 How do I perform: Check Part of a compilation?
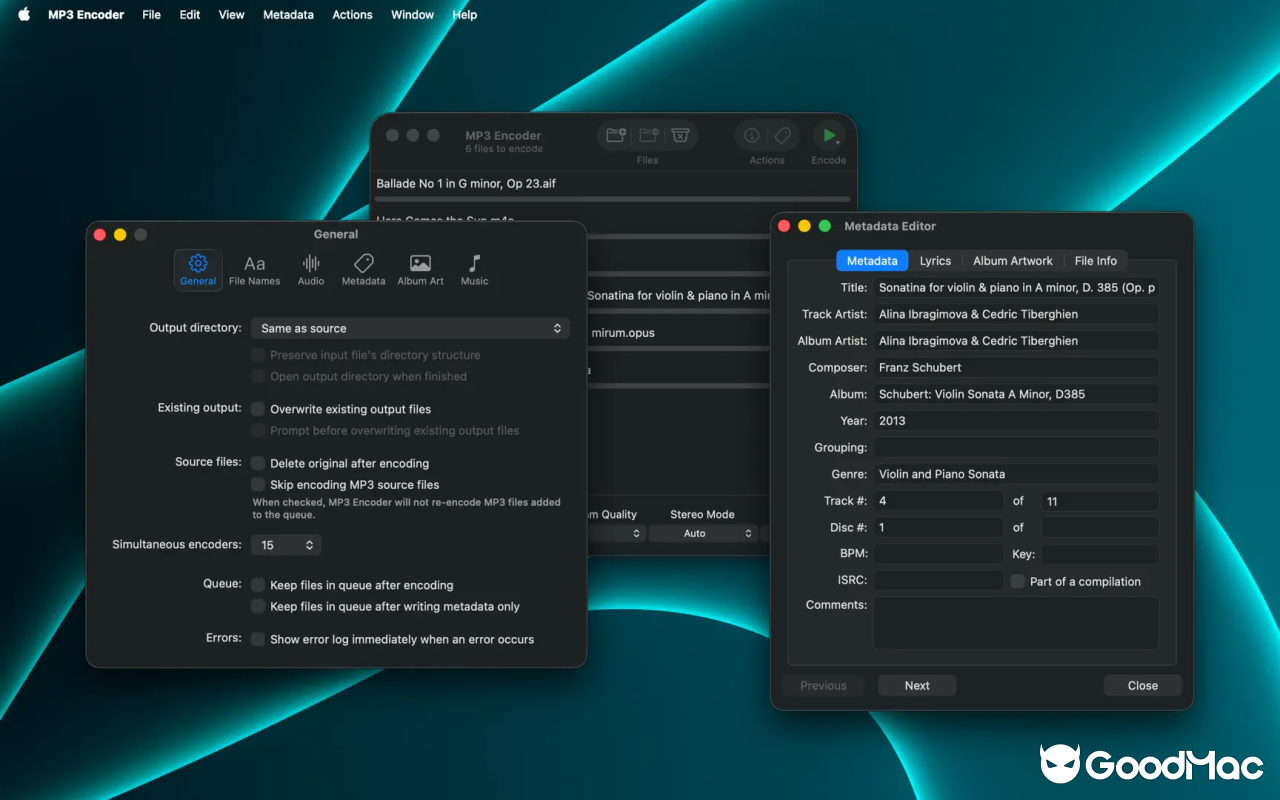(1018, 581)
